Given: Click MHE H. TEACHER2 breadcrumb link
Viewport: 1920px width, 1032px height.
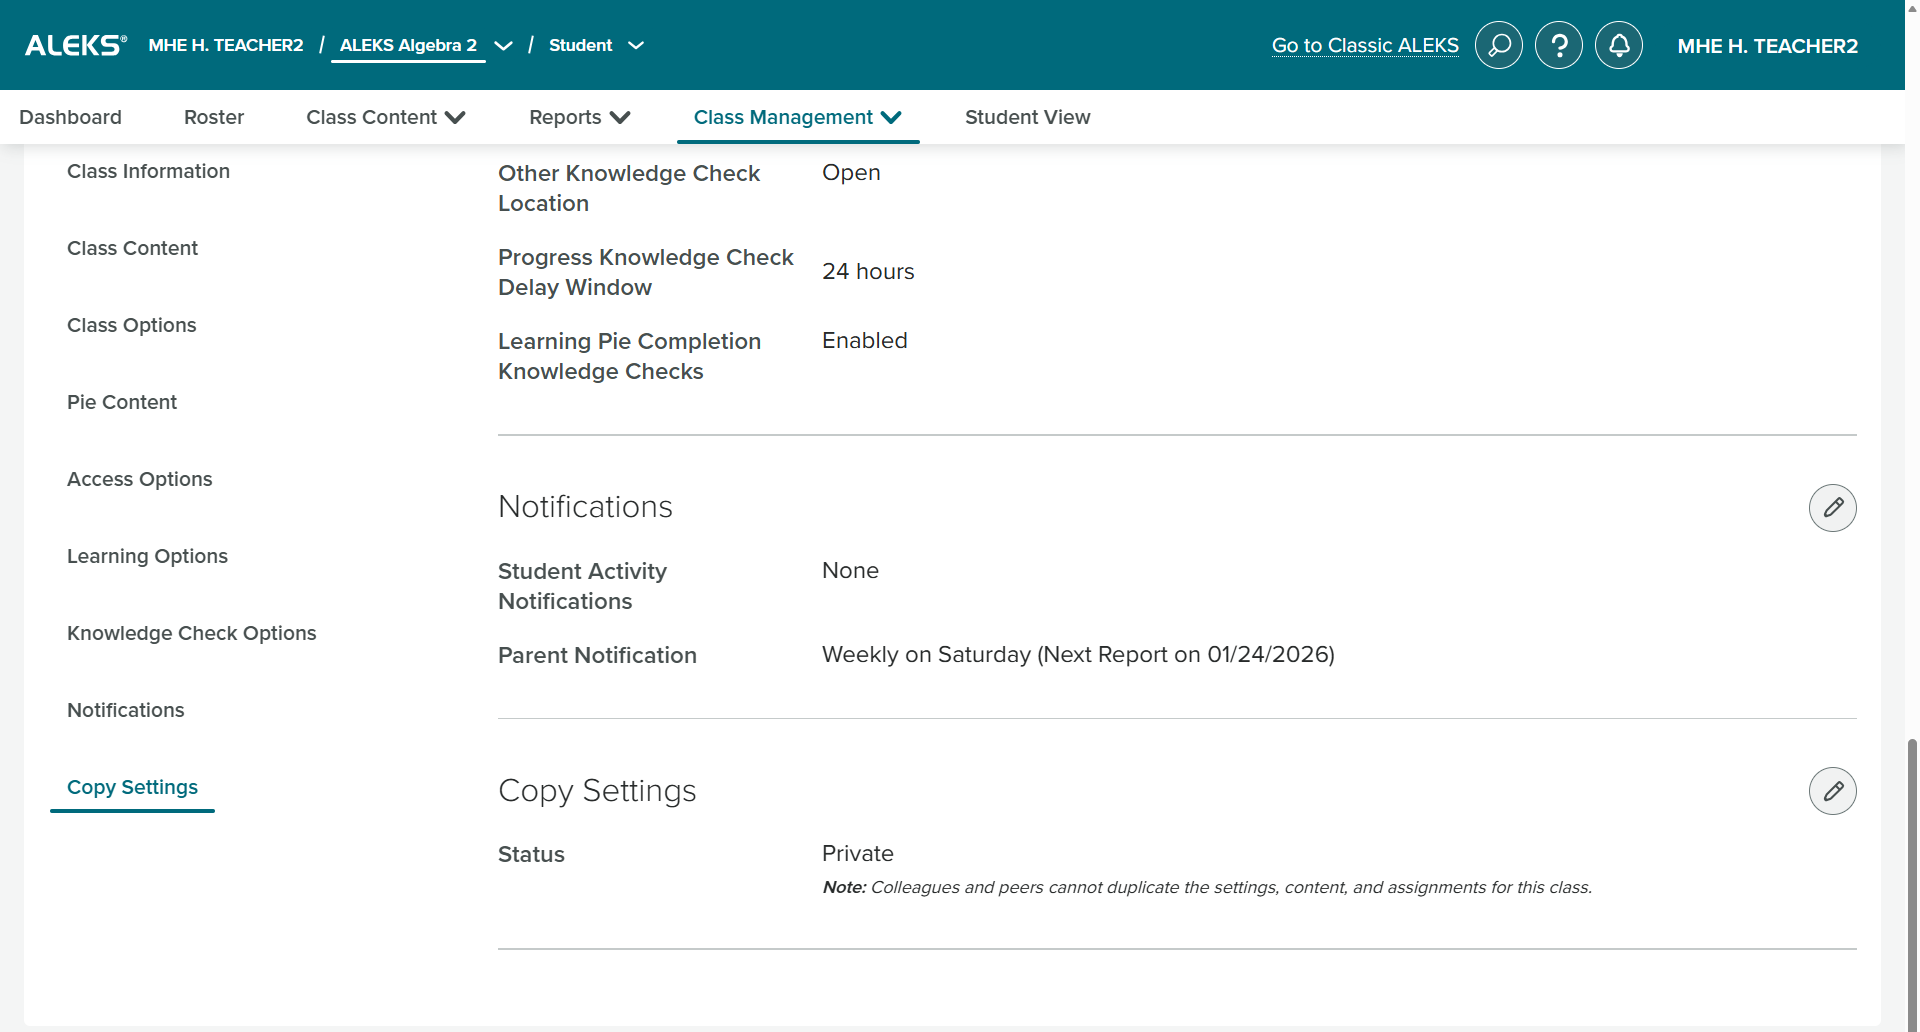Looking at the screenshot, I should 226,45.
